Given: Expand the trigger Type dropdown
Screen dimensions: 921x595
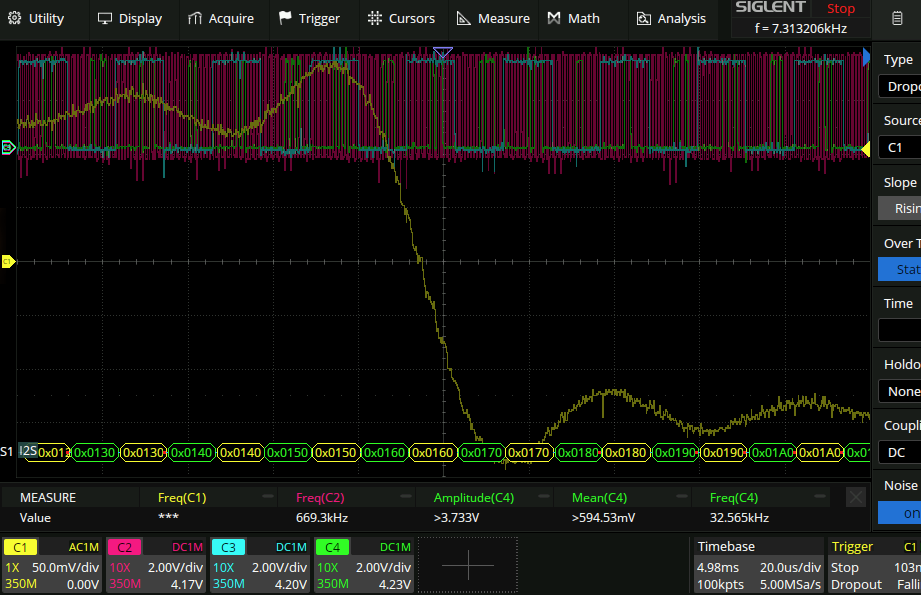Looking at the screenshot, I should click(899, 86).
